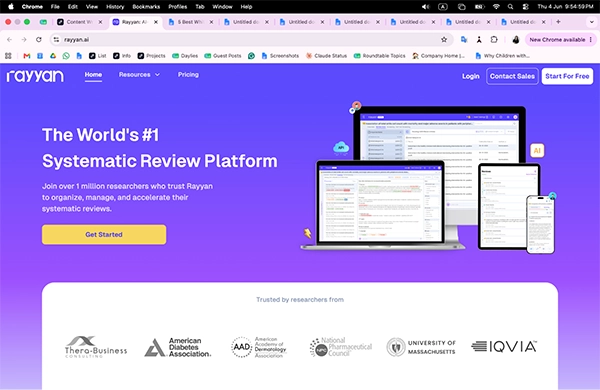The width and height of the screenshot is (600, 390).
Task: Click the Rayyan logo
Action: coord(35,76)
